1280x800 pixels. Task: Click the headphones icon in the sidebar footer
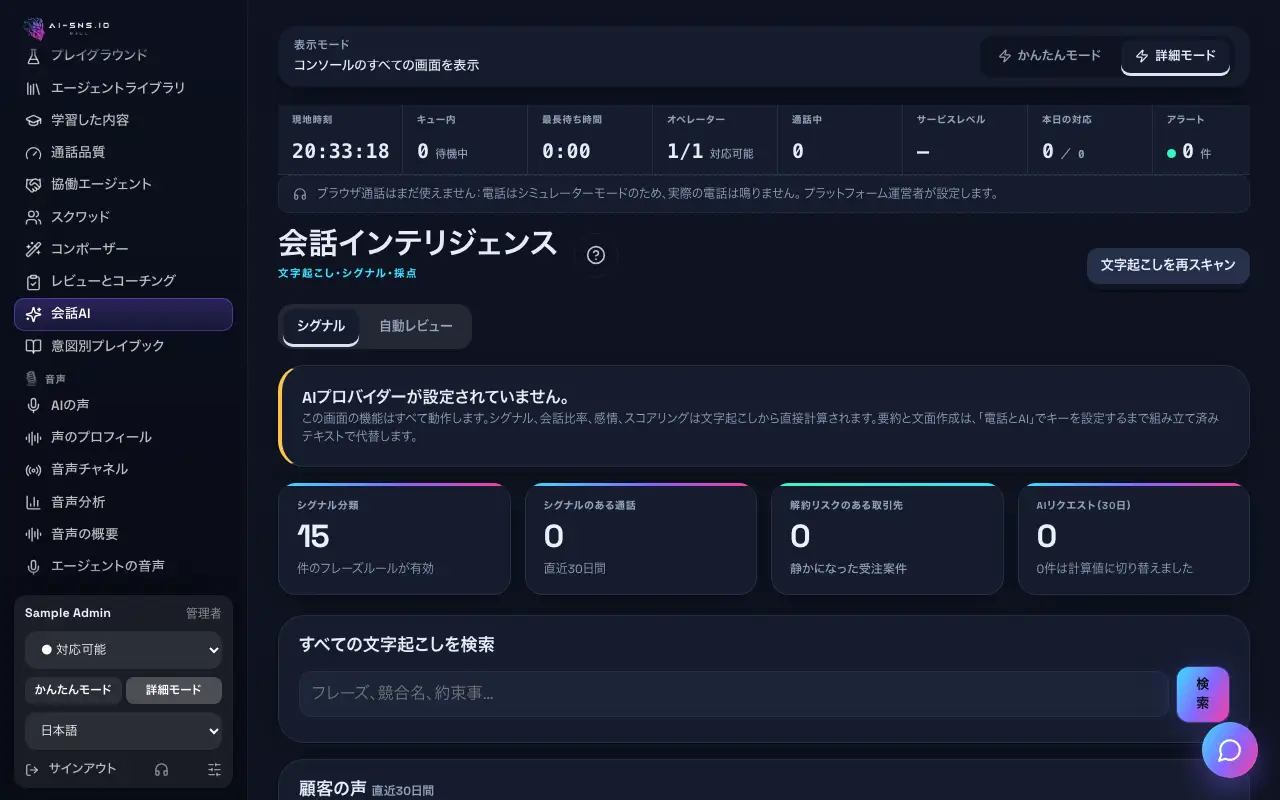[161, 769]
